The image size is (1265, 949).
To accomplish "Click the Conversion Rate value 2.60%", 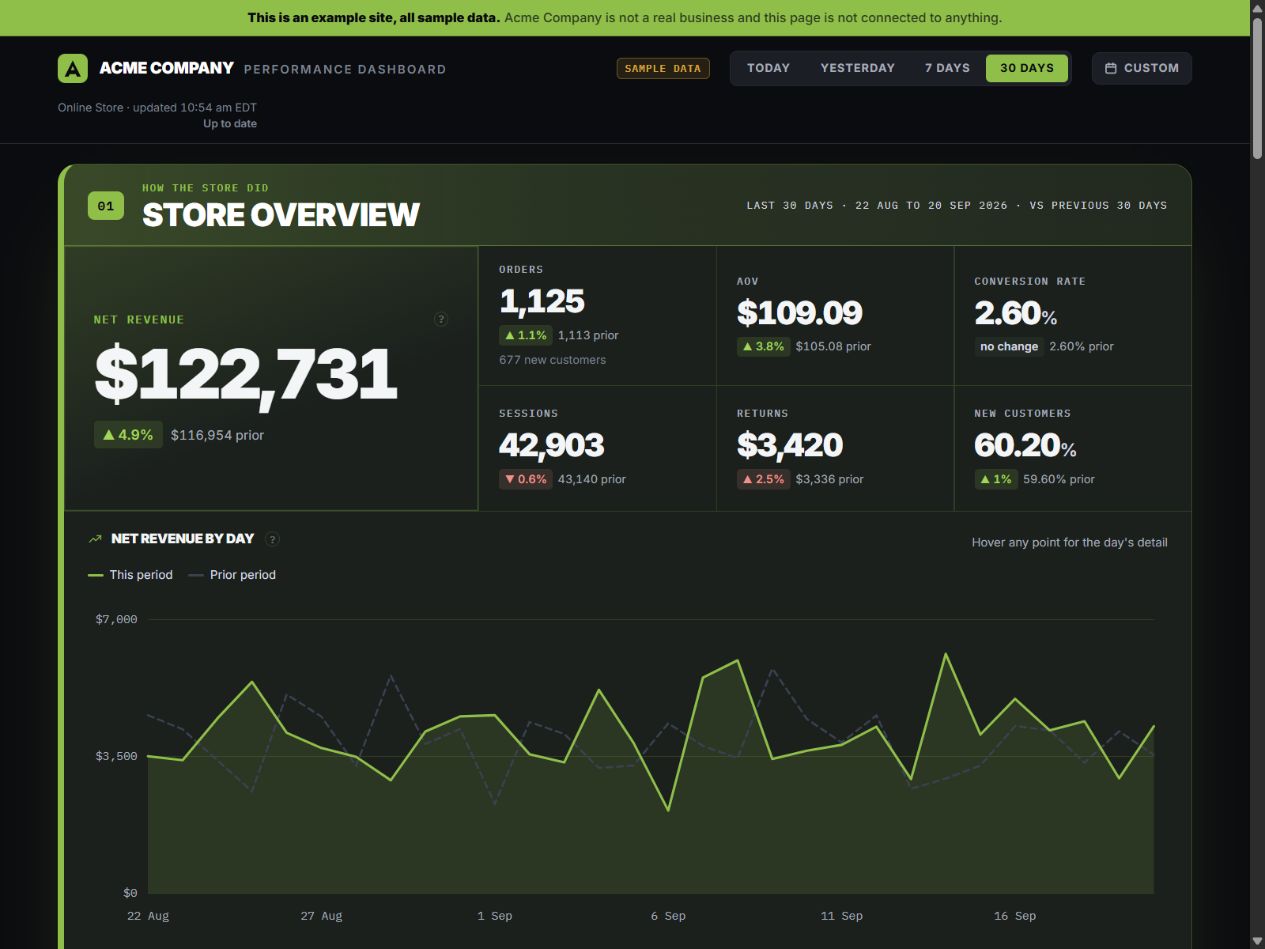I will pyautogui.click(x=1016, y=313).
